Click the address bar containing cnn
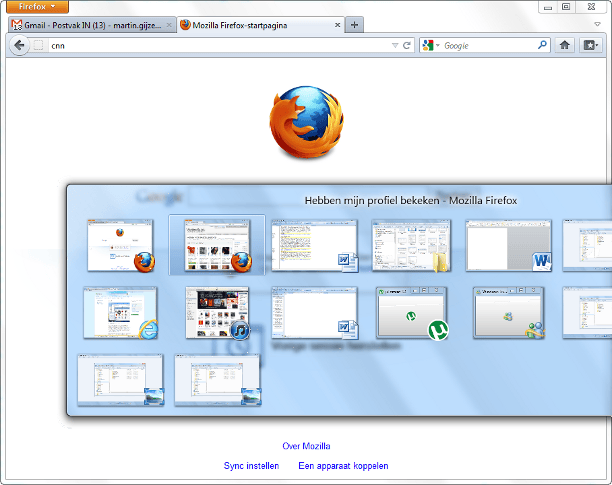The image size is (612, 485). pos(219,46)
